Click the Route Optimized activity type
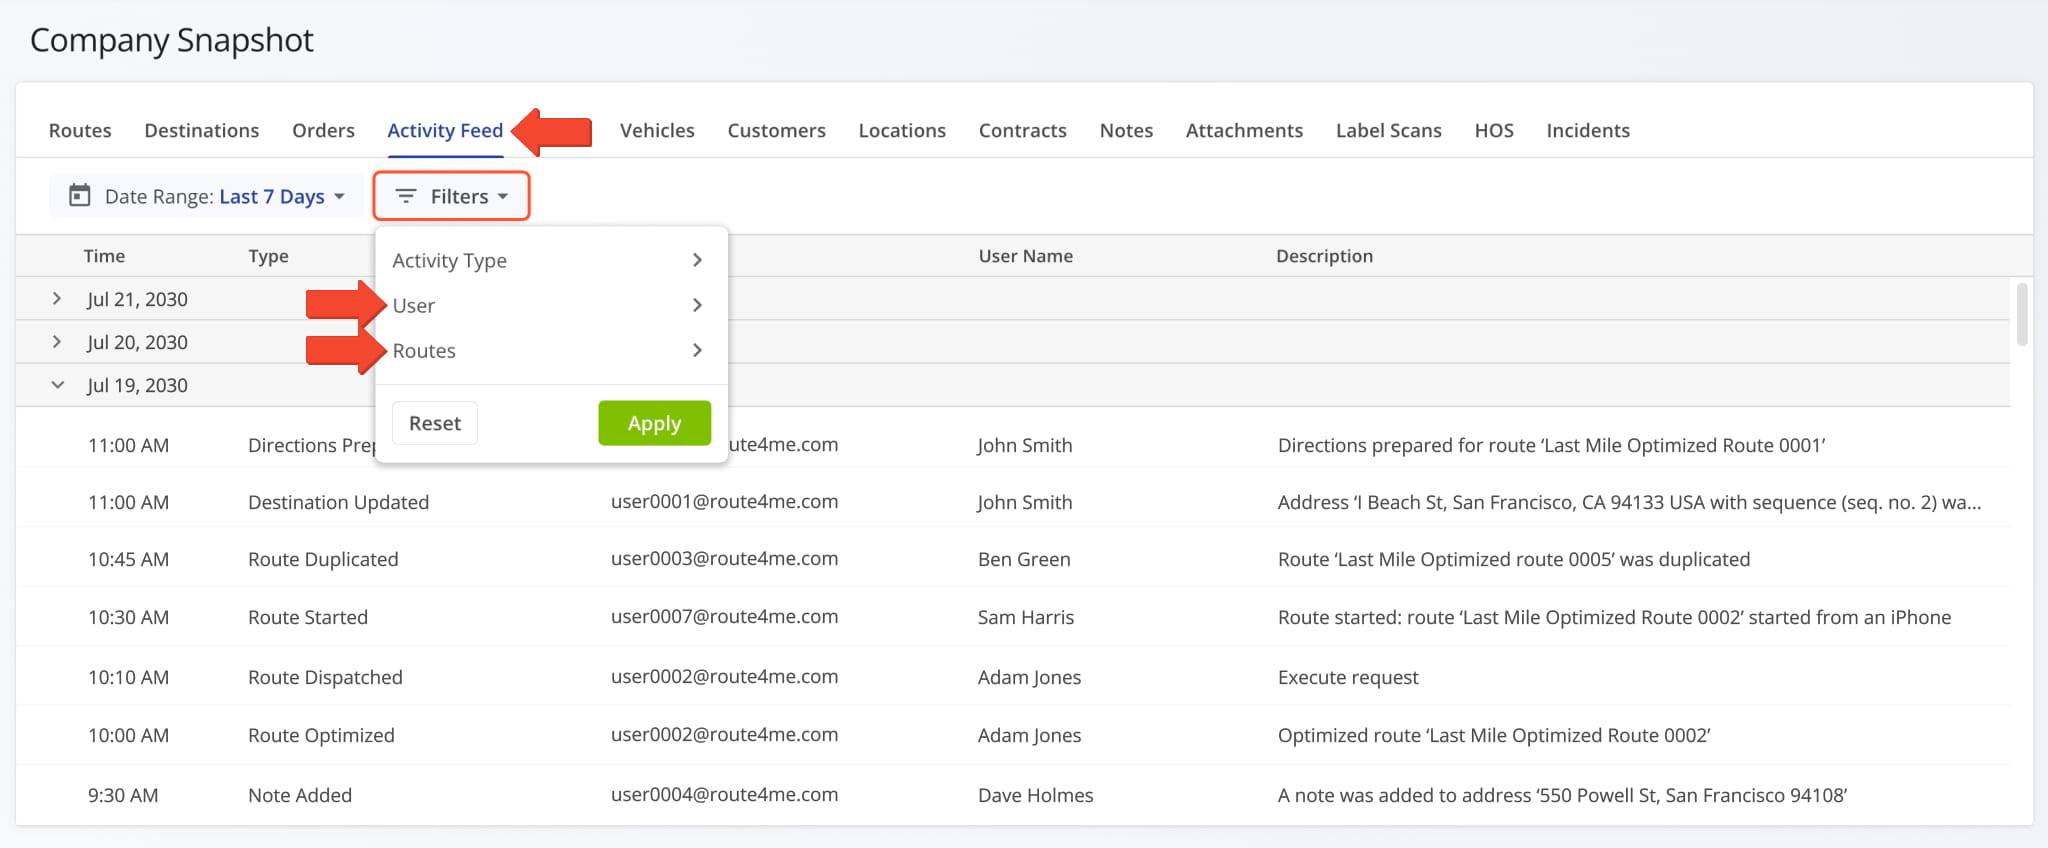Image resolution: width=2048 pixels, height=848 pixels. point(321,735)
